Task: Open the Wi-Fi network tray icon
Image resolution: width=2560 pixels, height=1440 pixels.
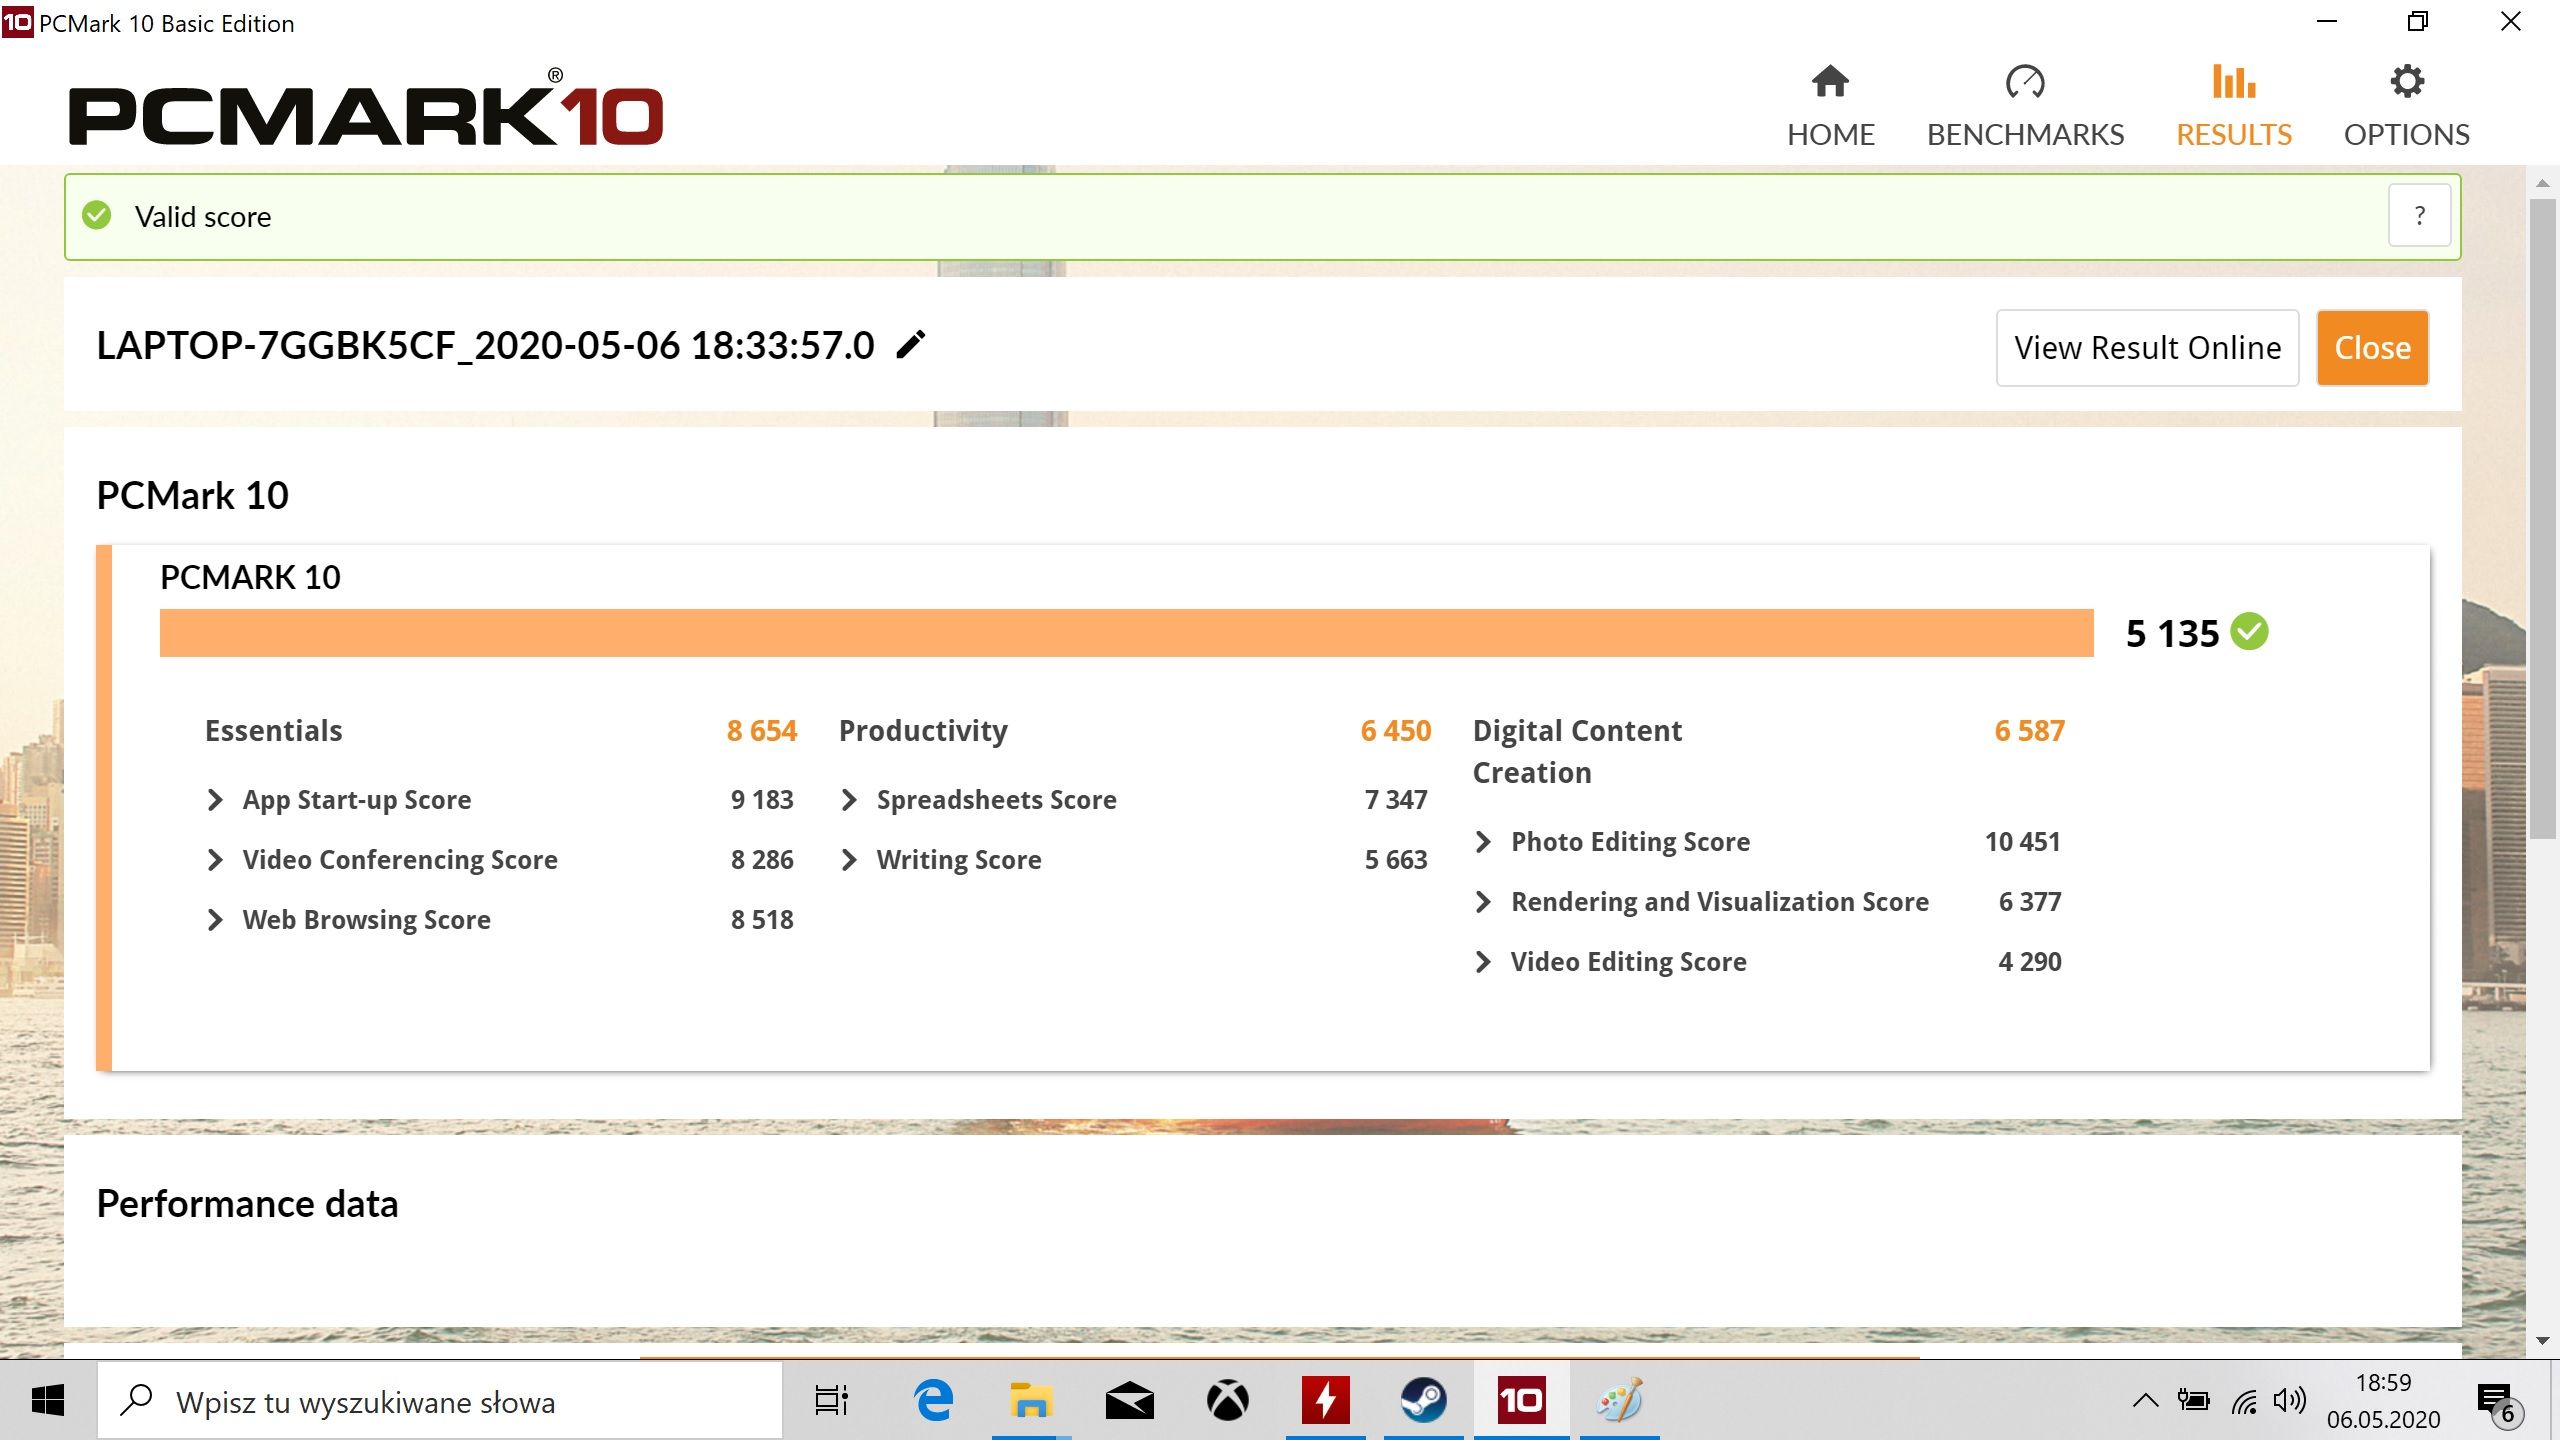Action: (x=2243, y=1402)
